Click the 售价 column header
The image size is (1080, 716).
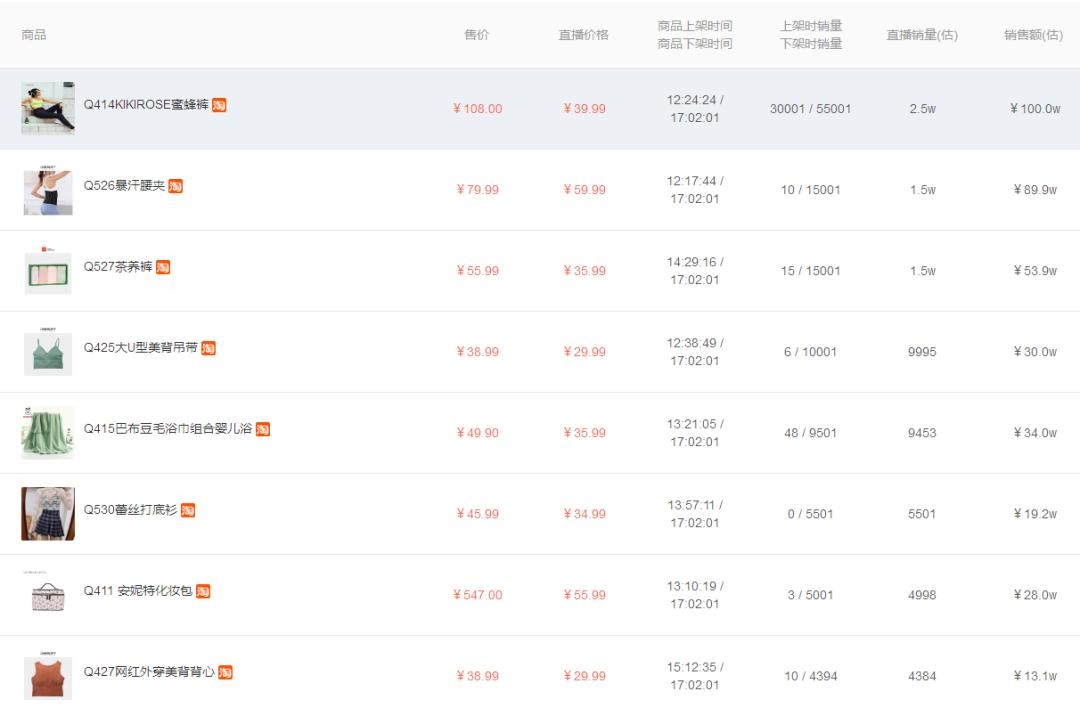pos(477,35)
